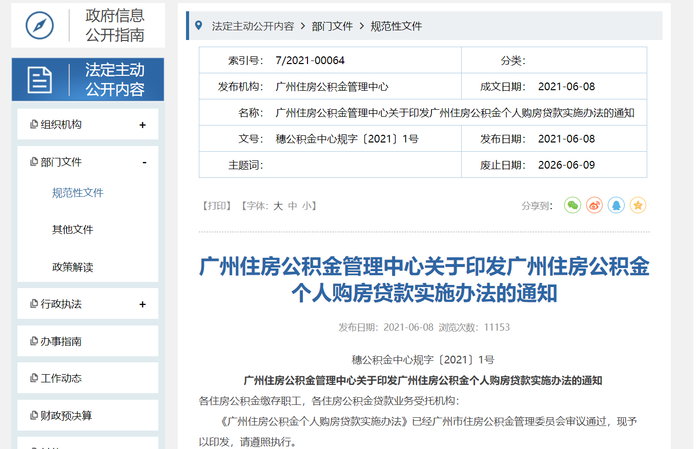Click the expiry date 2026-06-09
This screenshot has height=449, width=700.
pyautogui.click(x=567, y=165)
